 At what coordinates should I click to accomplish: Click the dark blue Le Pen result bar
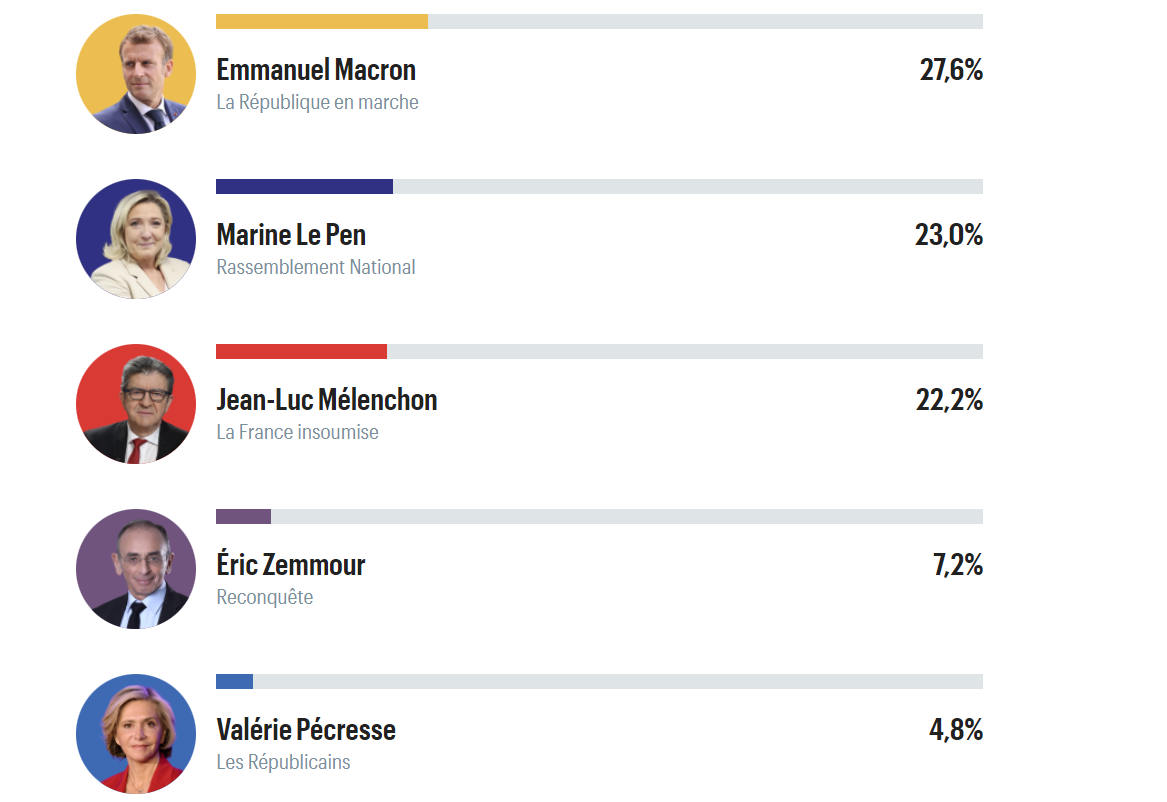click(304, 187)
